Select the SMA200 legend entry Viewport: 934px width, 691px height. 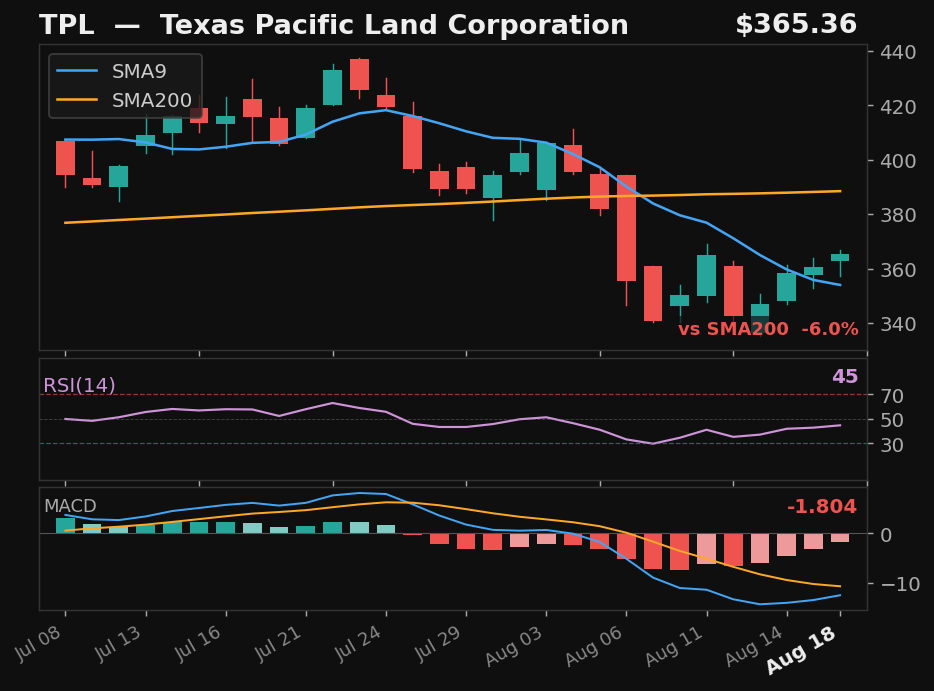pyautogui.click(x=124, y=100)
